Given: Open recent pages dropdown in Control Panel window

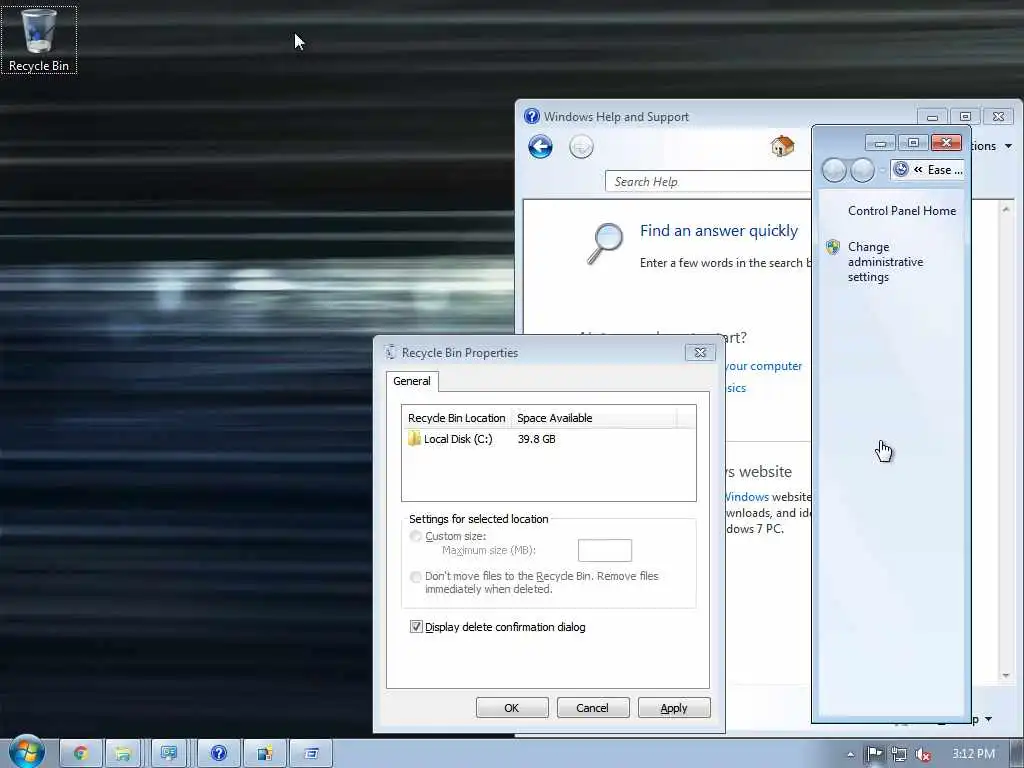Looking at the screenshot, I should coord(882,170).
